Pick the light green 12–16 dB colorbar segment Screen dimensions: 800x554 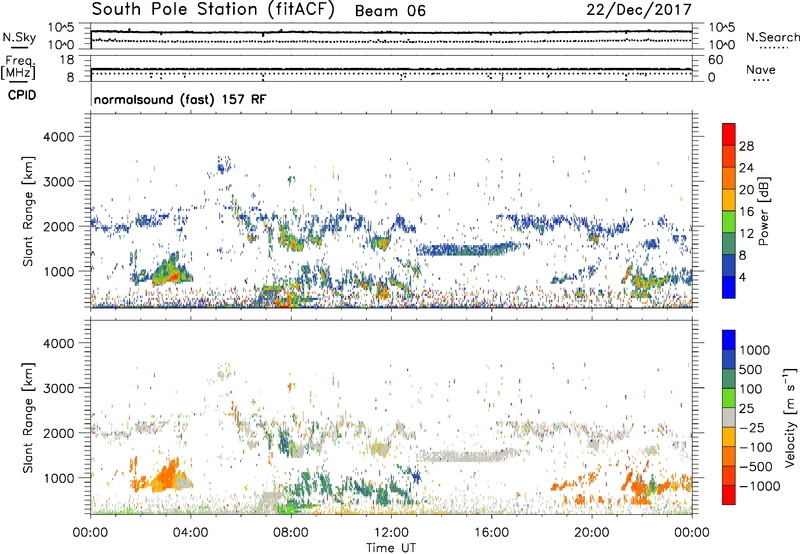pyautogui.click(x=729, y=222)
